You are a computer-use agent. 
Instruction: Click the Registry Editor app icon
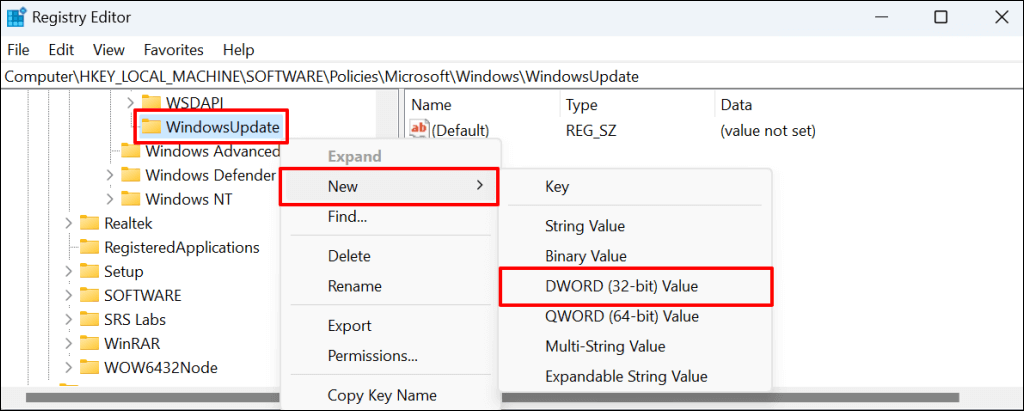click(x=17, y=17)
